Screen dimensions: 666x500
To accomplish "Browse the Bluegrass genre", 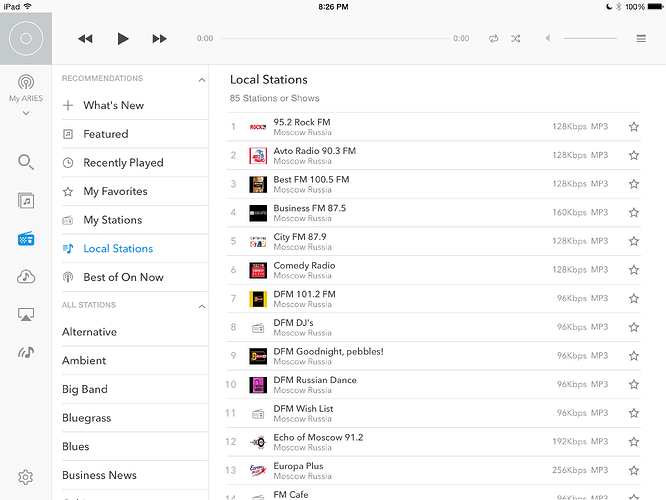I will point(135,418).
